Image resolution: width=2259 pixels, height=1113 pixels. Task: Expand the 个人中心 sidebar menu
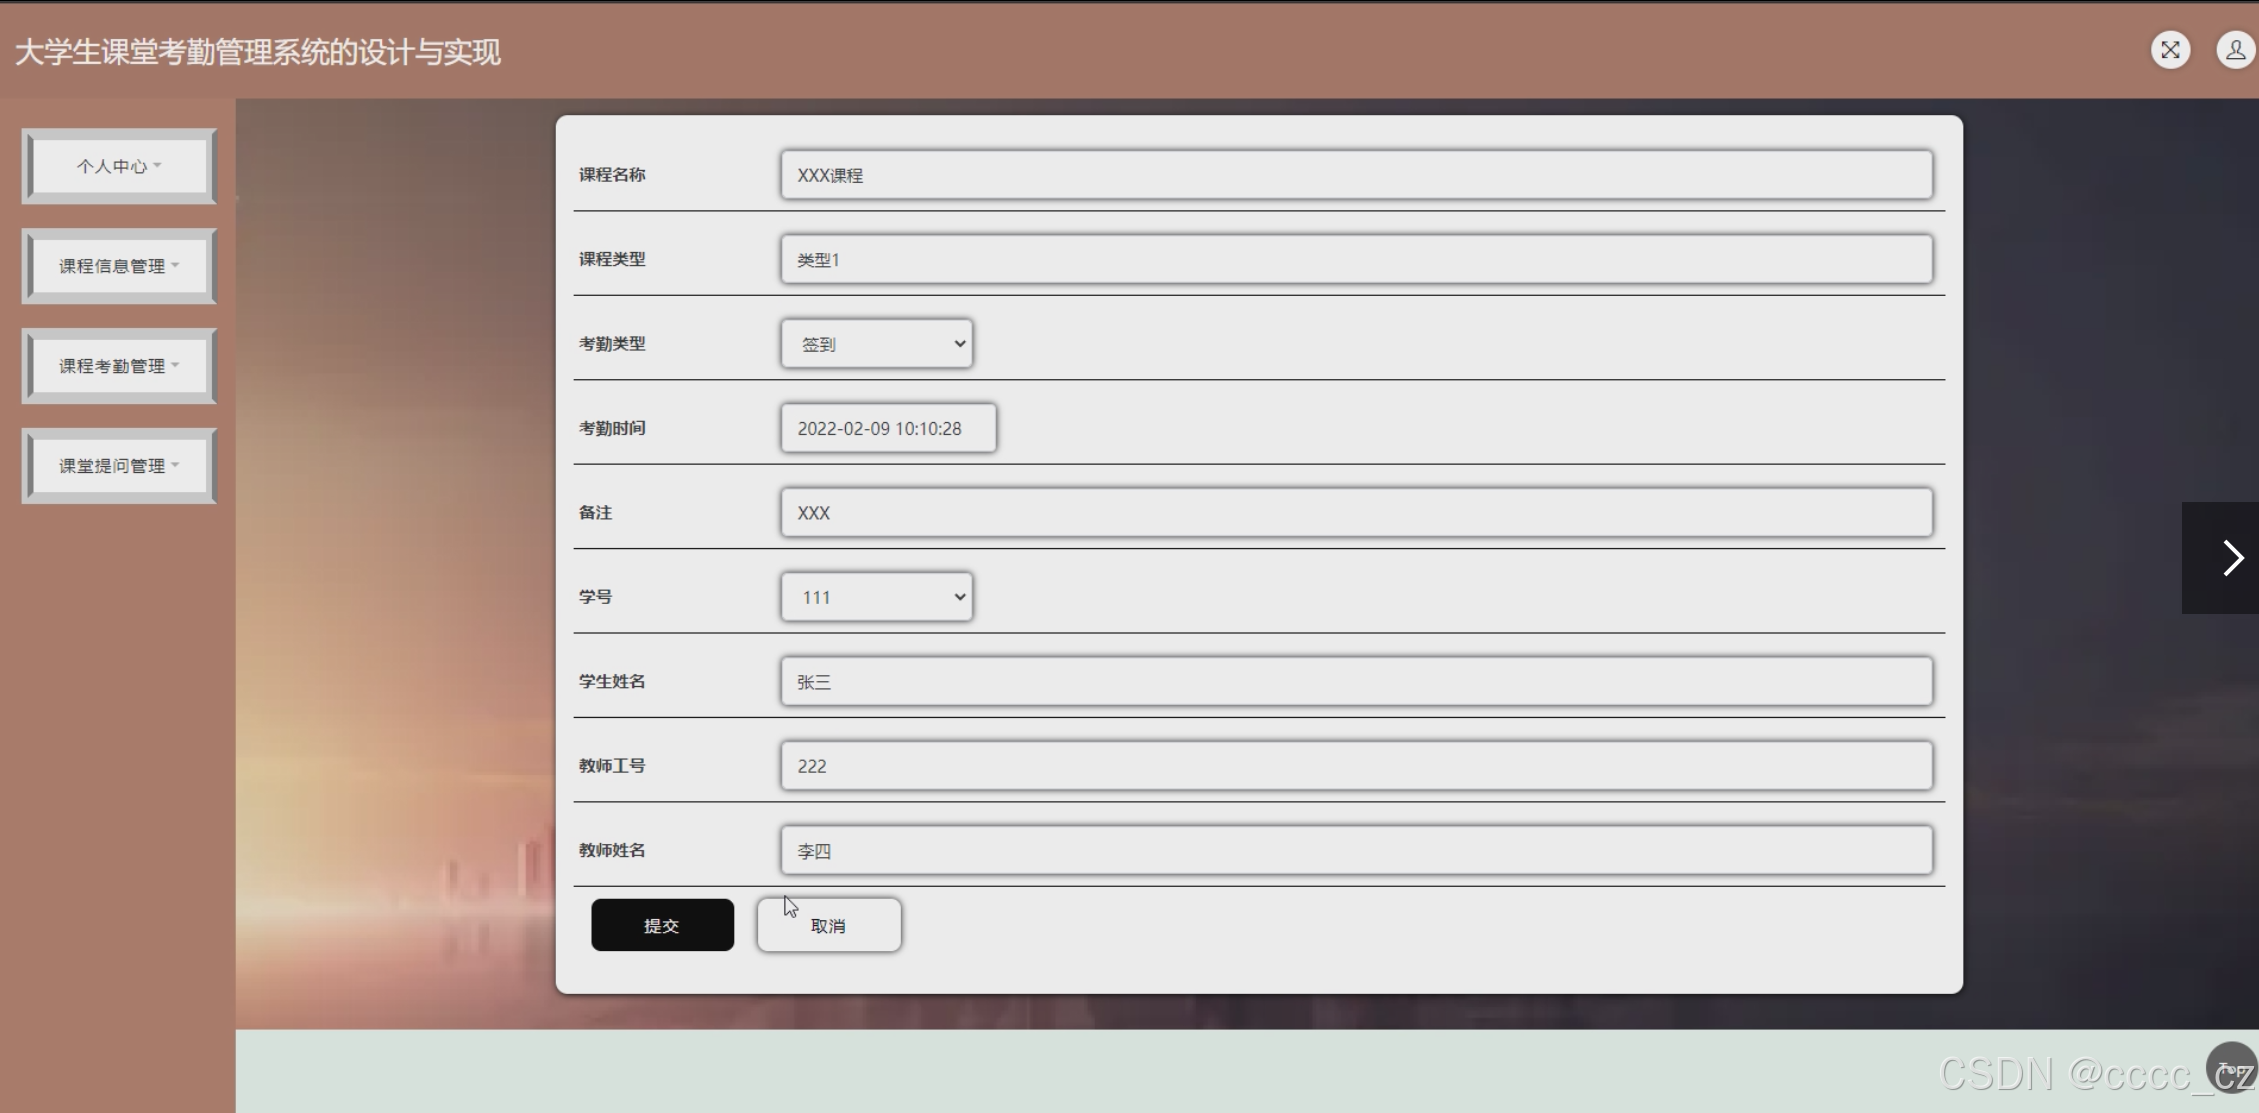pos(119,166)
